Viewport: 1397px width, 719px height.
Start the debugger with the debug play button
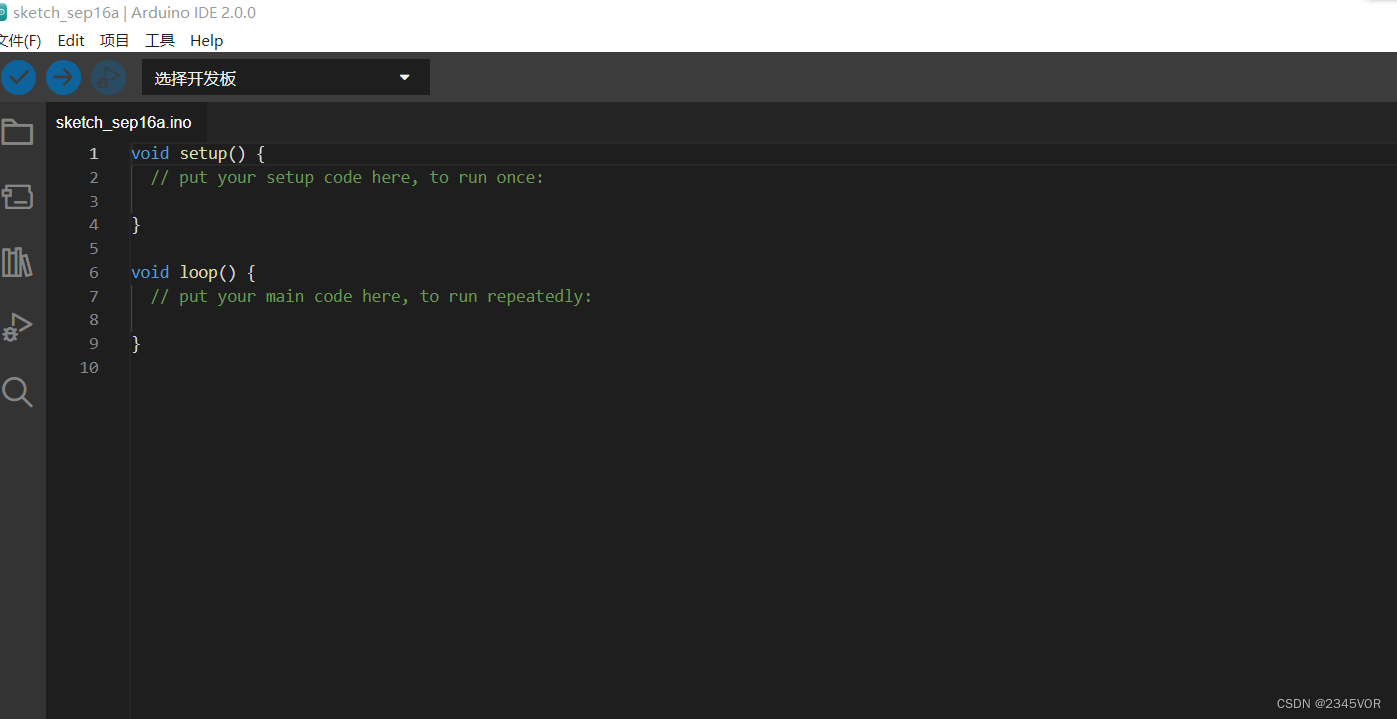point(108,77)
